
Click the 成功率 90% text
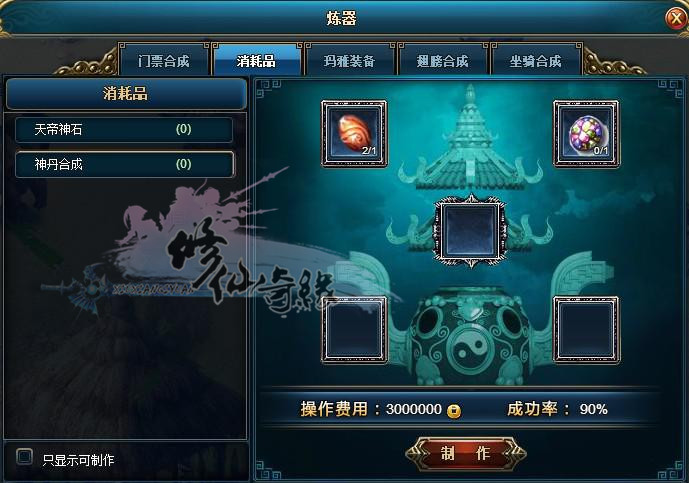(557, 409)
